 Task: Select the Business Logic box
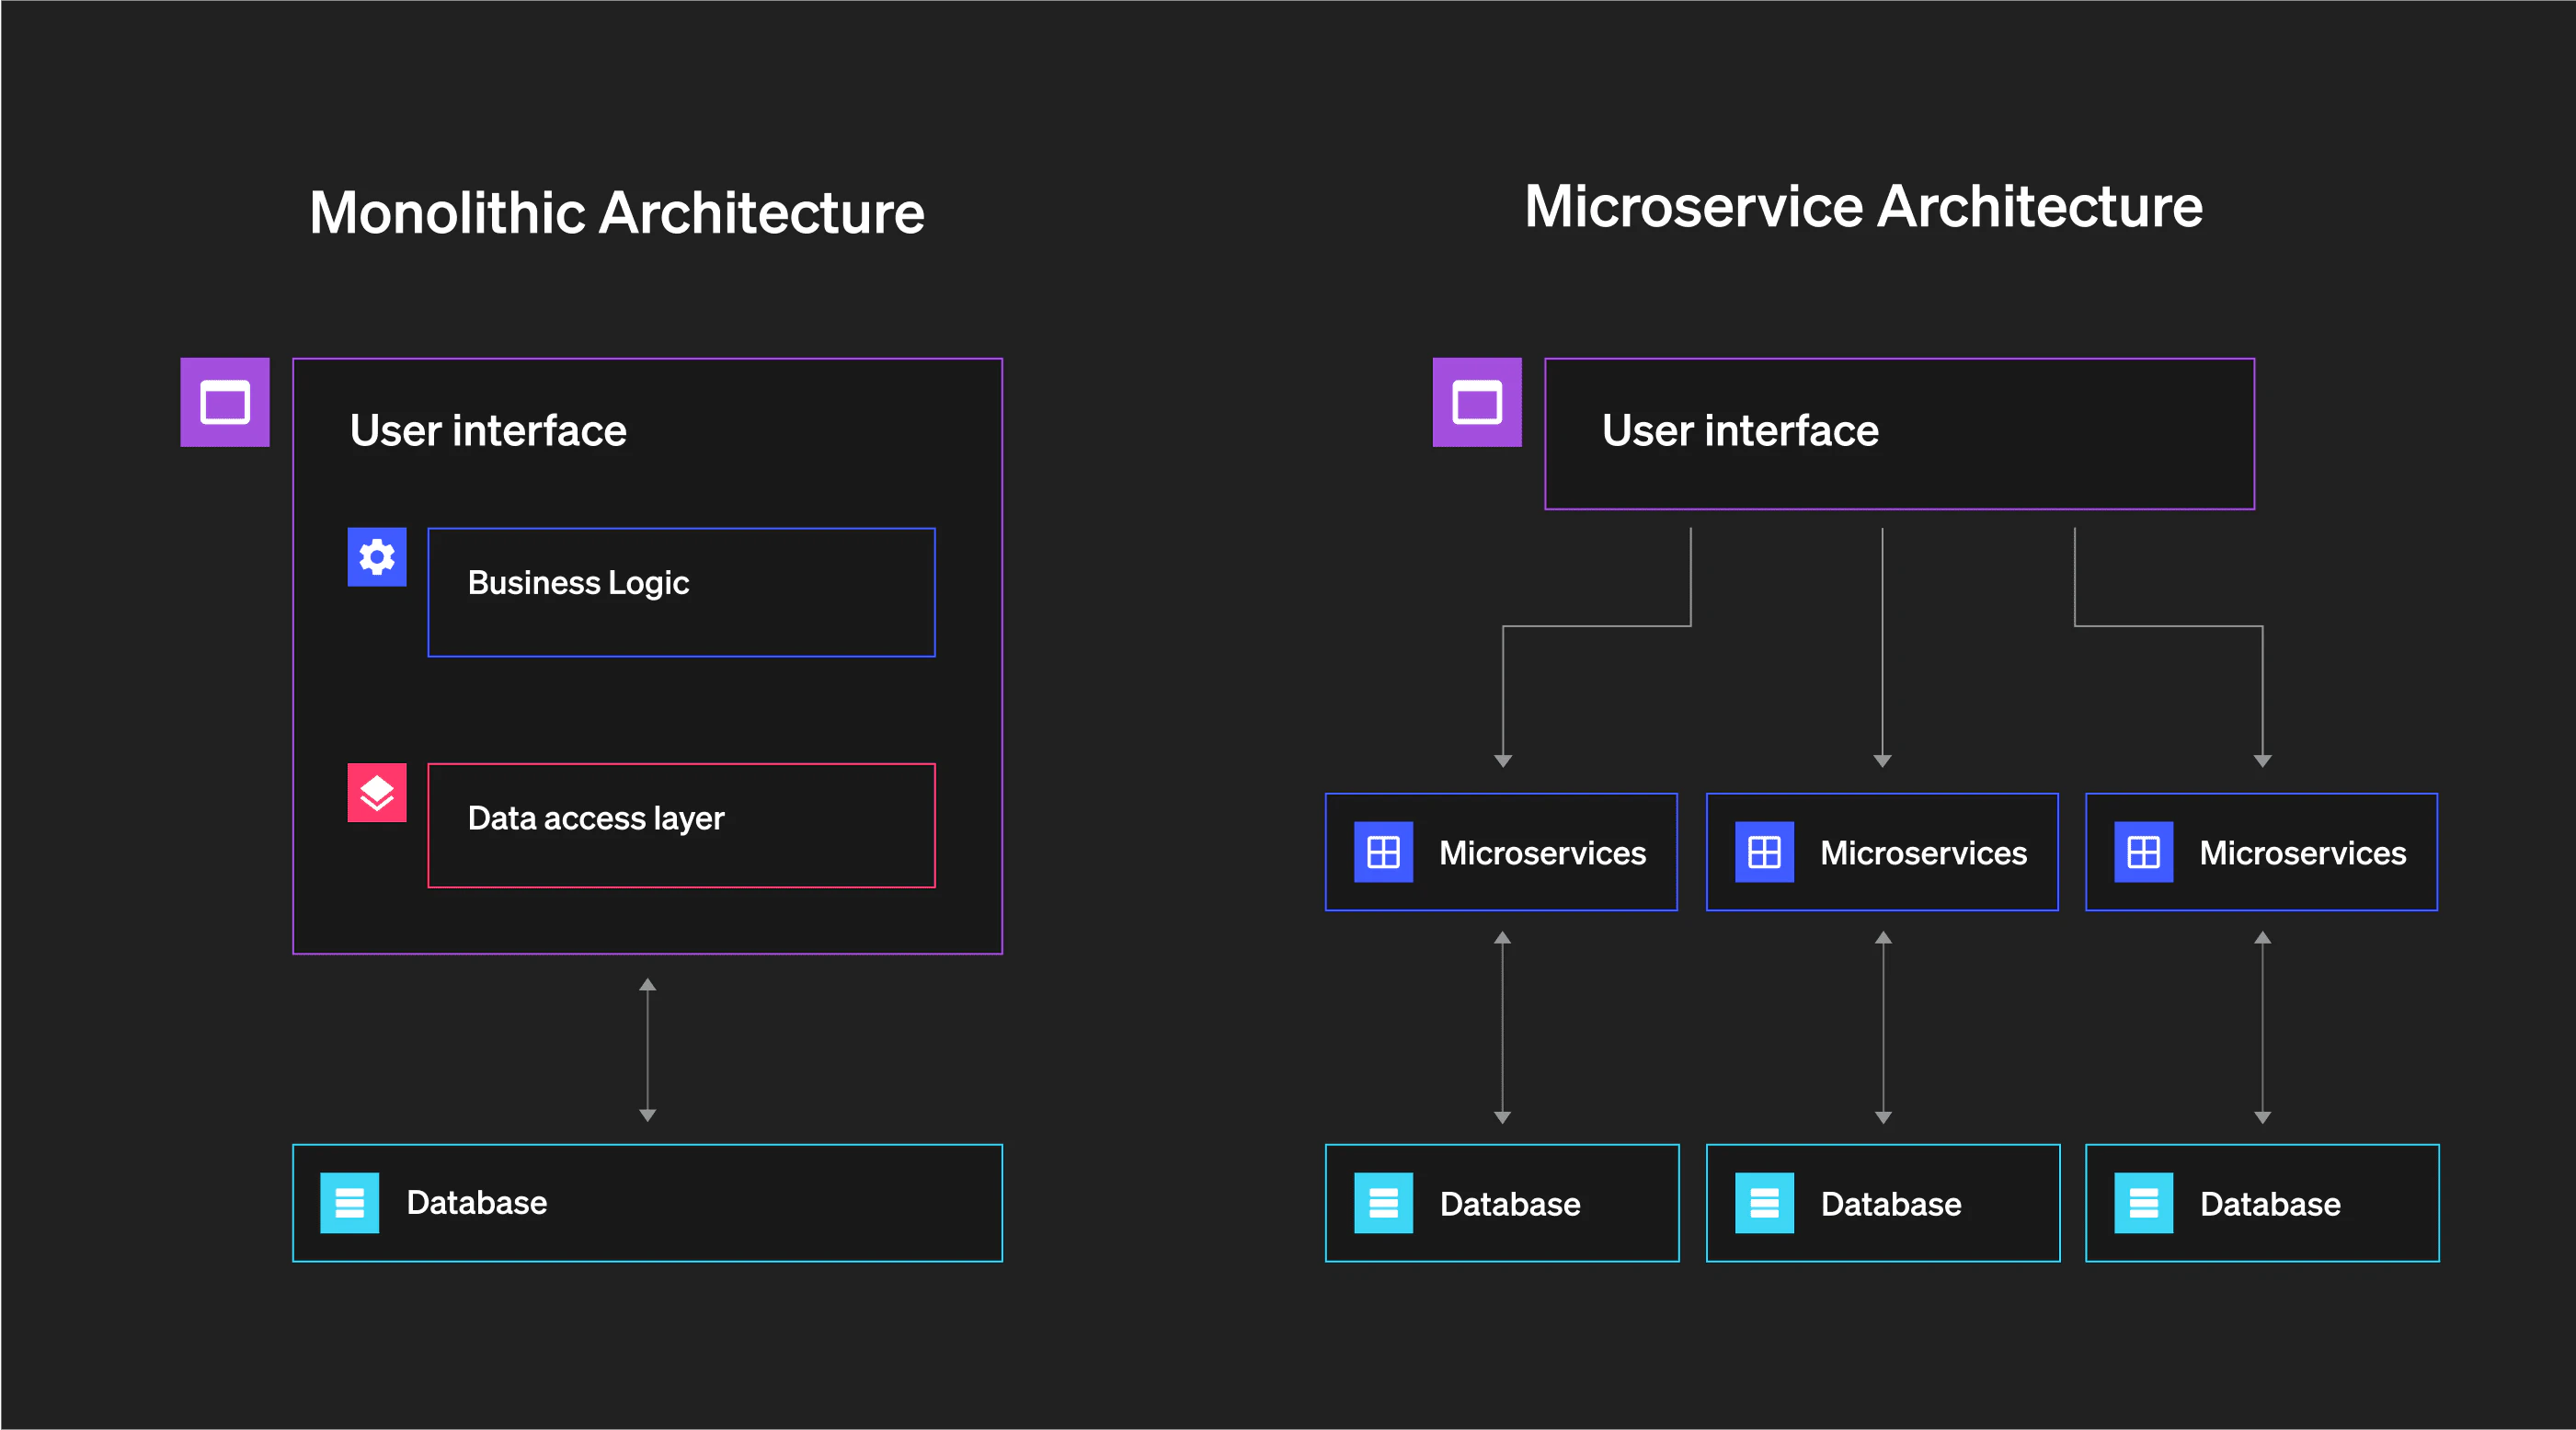681,592
